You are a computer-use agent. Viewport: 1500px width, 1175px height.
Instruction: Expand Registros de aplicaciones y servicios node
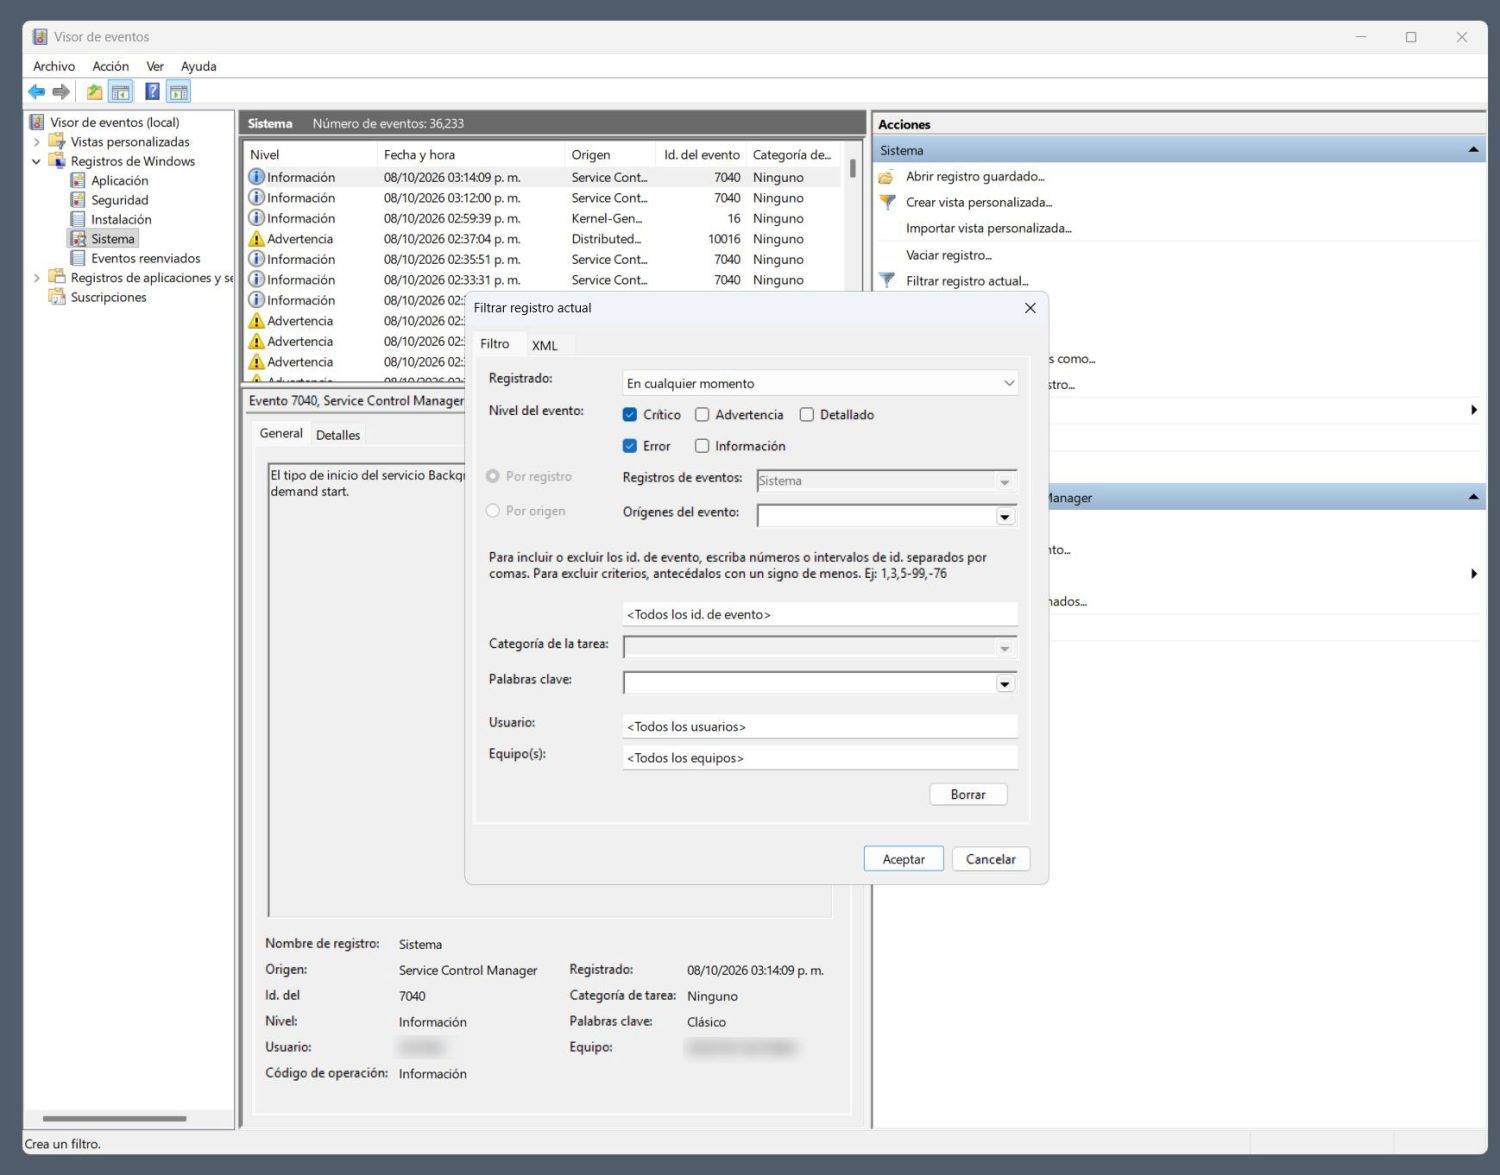pos(37,278)
